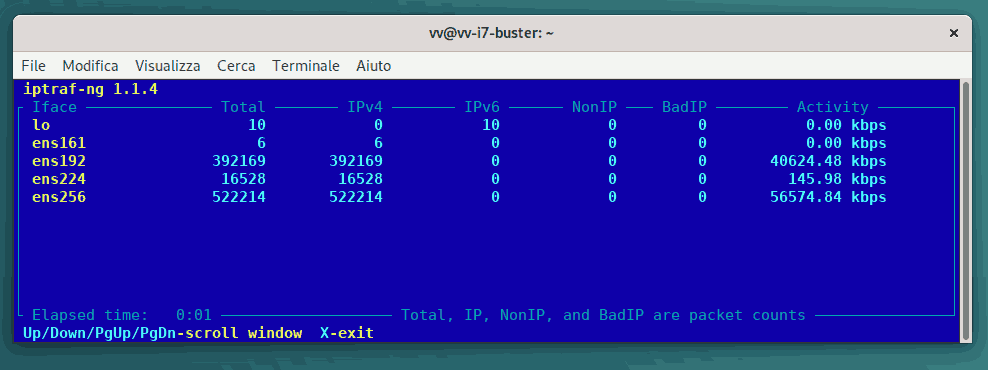Open the Cerca menu
Screen dimensions: 988x370
tap(236, 66)
